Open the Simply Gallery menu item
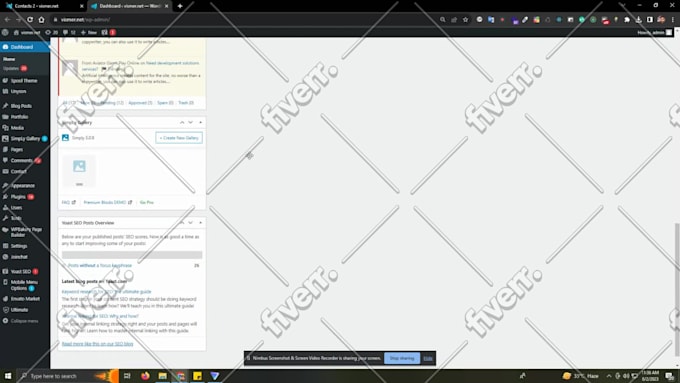Image resolution: width=680 pixels, height=383 pixels. coord(25,138)
